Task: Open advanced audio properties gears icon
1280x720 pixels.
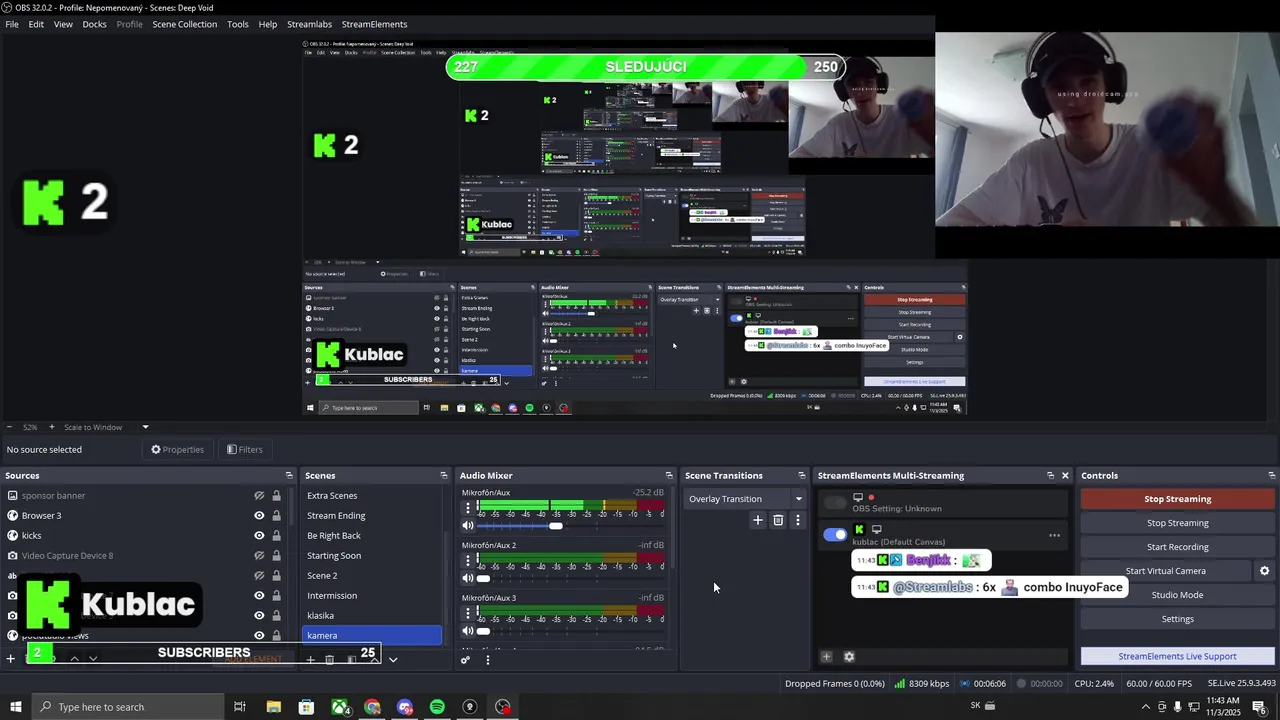Action: point(465,660)
